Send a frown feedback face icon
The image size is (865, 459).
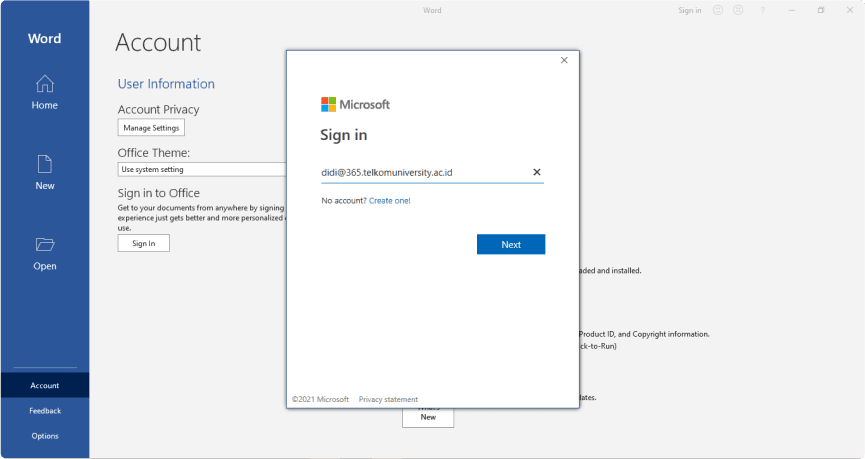pos(738,10)
